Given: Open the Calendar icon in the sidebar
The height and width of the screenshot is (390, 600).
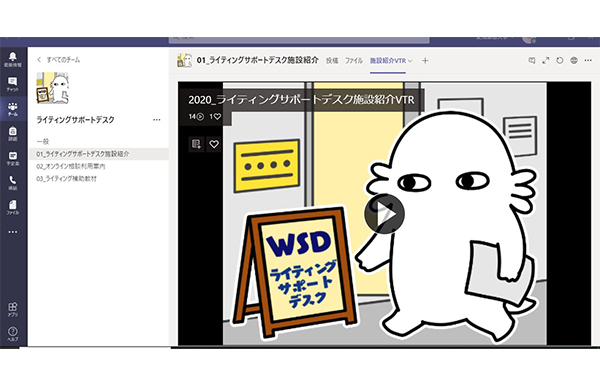Looking at the screenshot, I should pyautogui.click(x=13, y=158).
